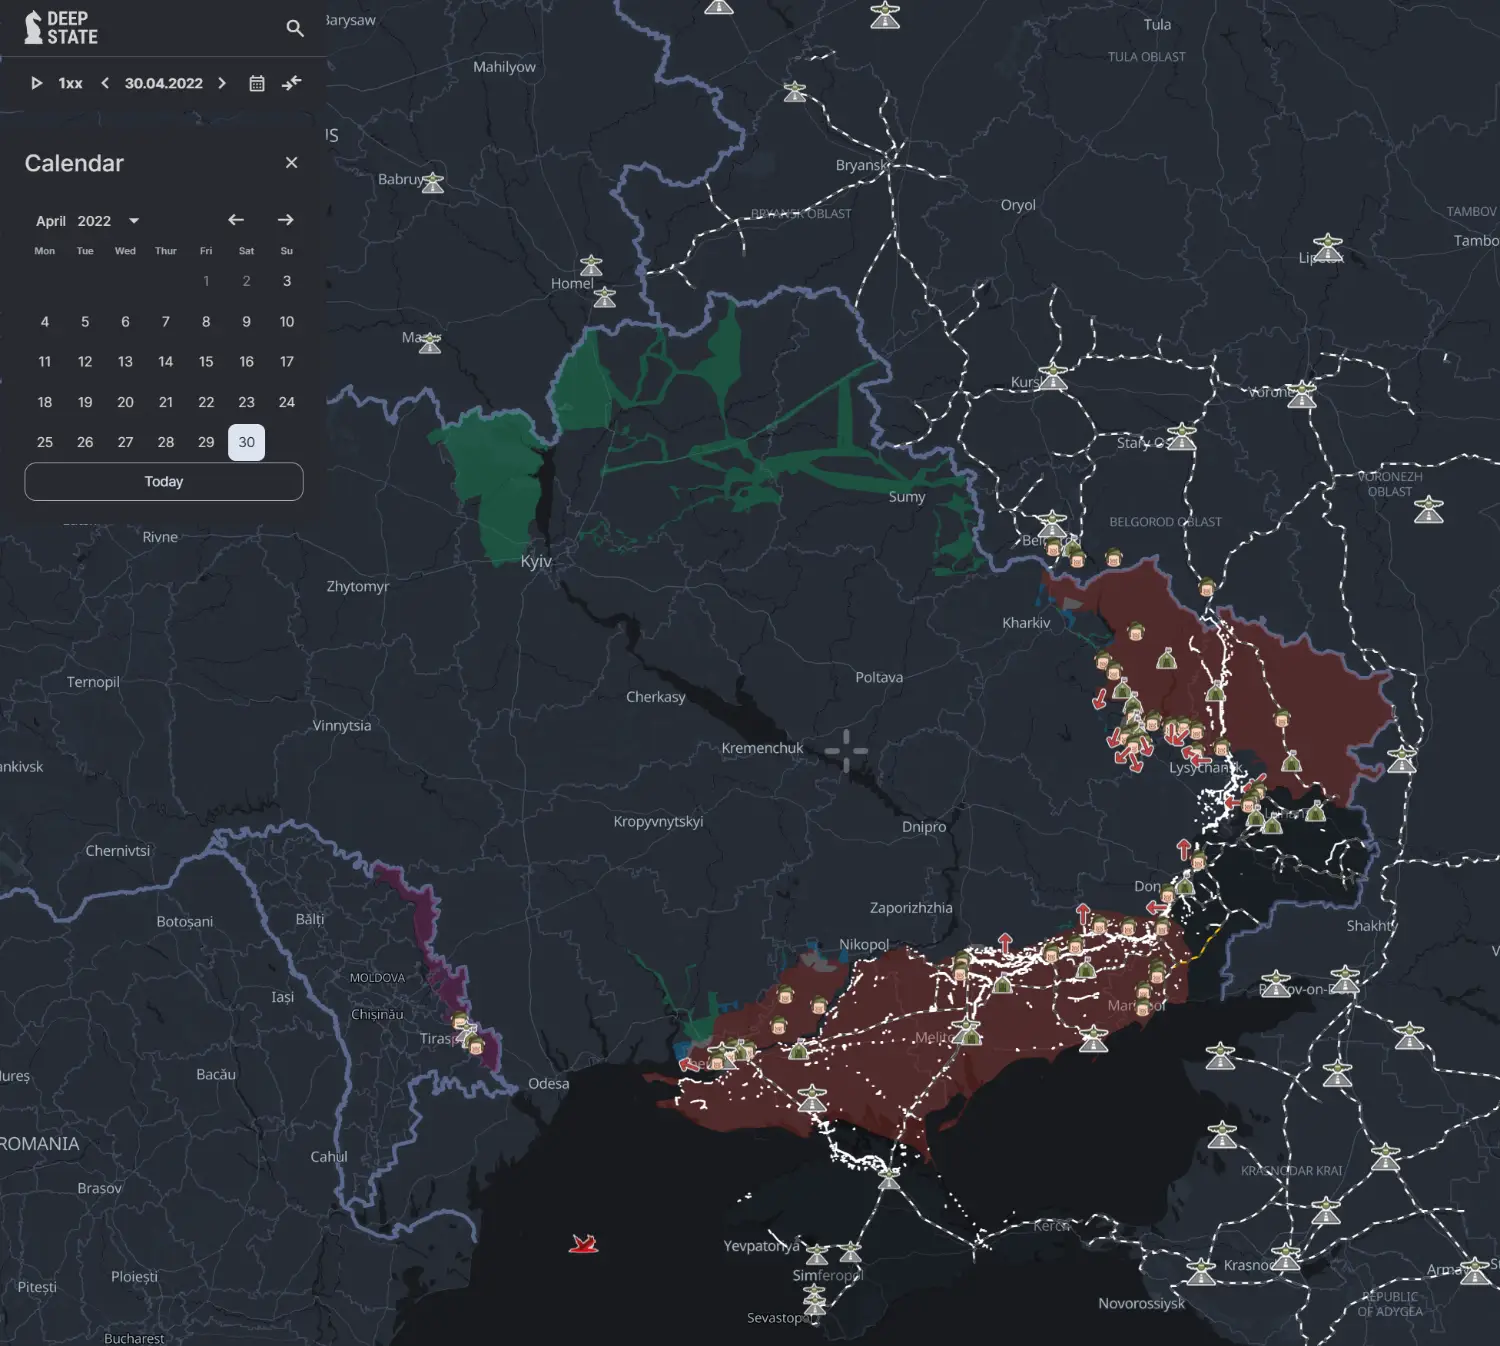Screen dimensions: 1500x1346
Task: Click the date field 30.04.2022
Action: click(163, 83)
